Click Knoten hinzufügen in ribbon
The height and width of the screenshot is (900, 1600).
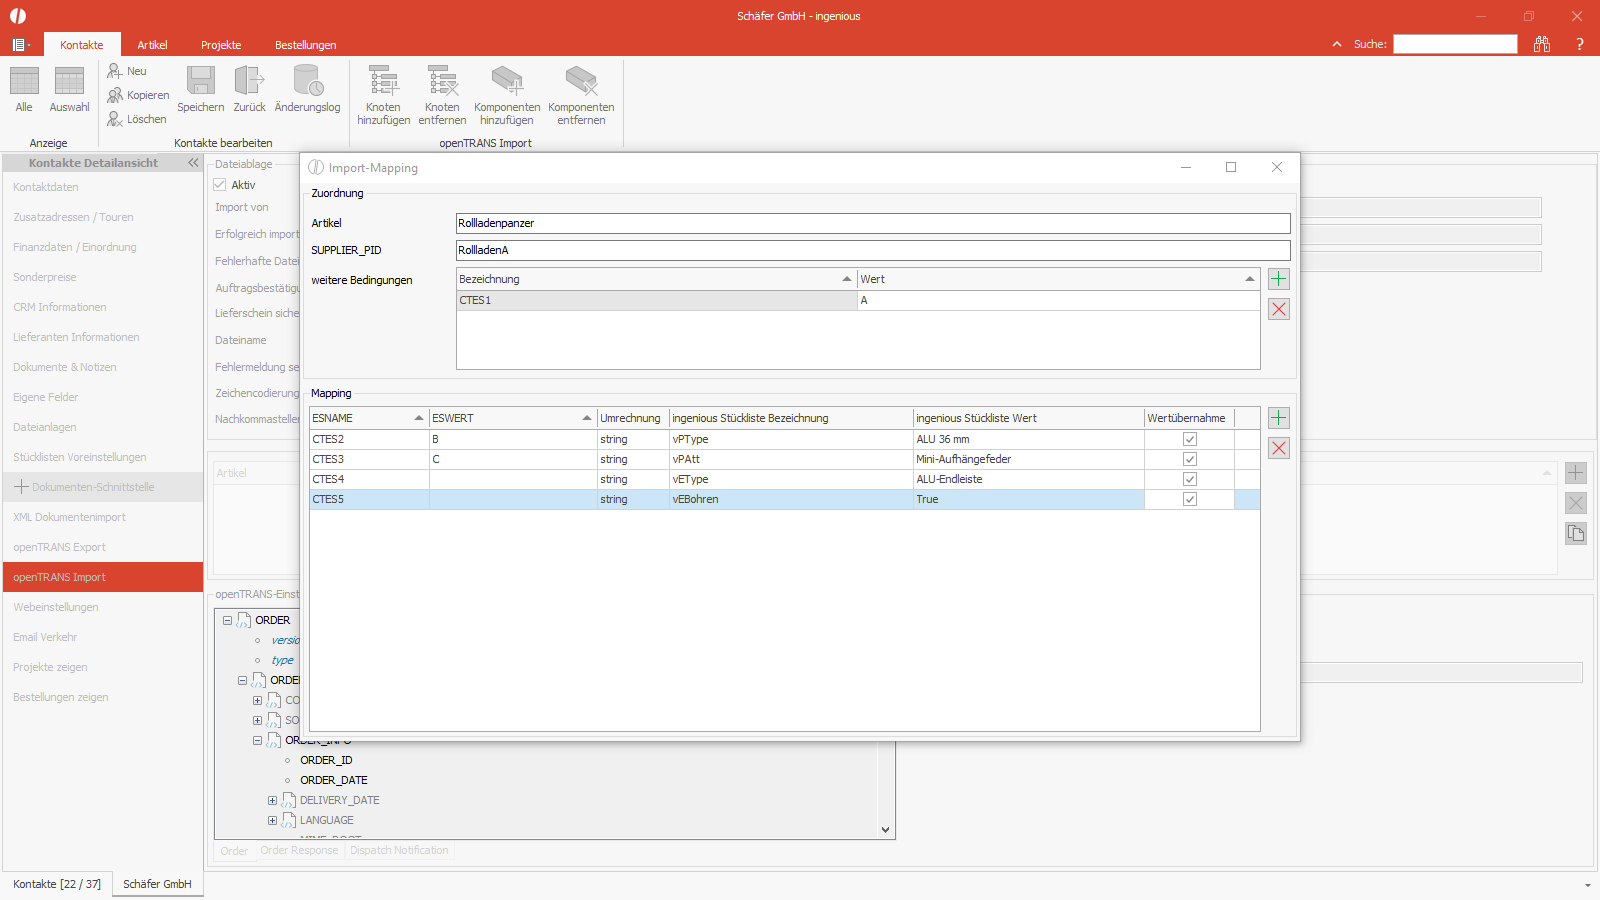(x=383, y=96)
